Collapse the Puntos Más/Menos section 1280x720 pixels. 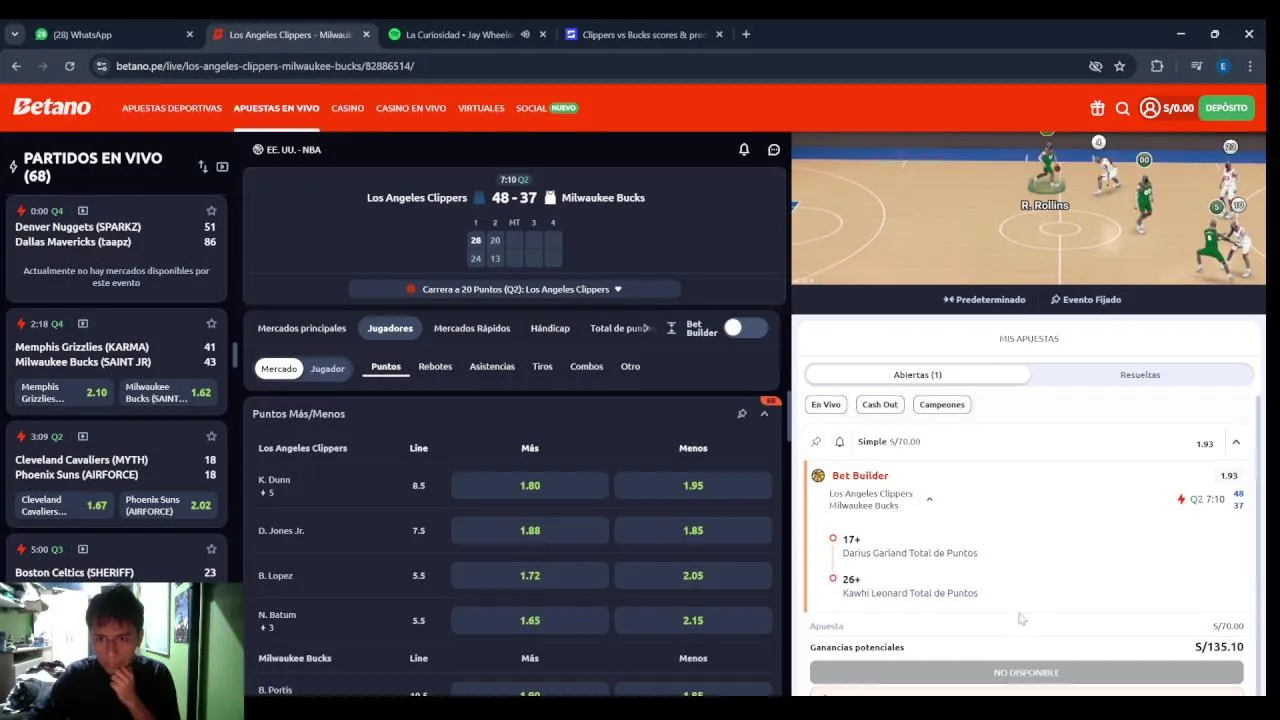click(765, 414)
